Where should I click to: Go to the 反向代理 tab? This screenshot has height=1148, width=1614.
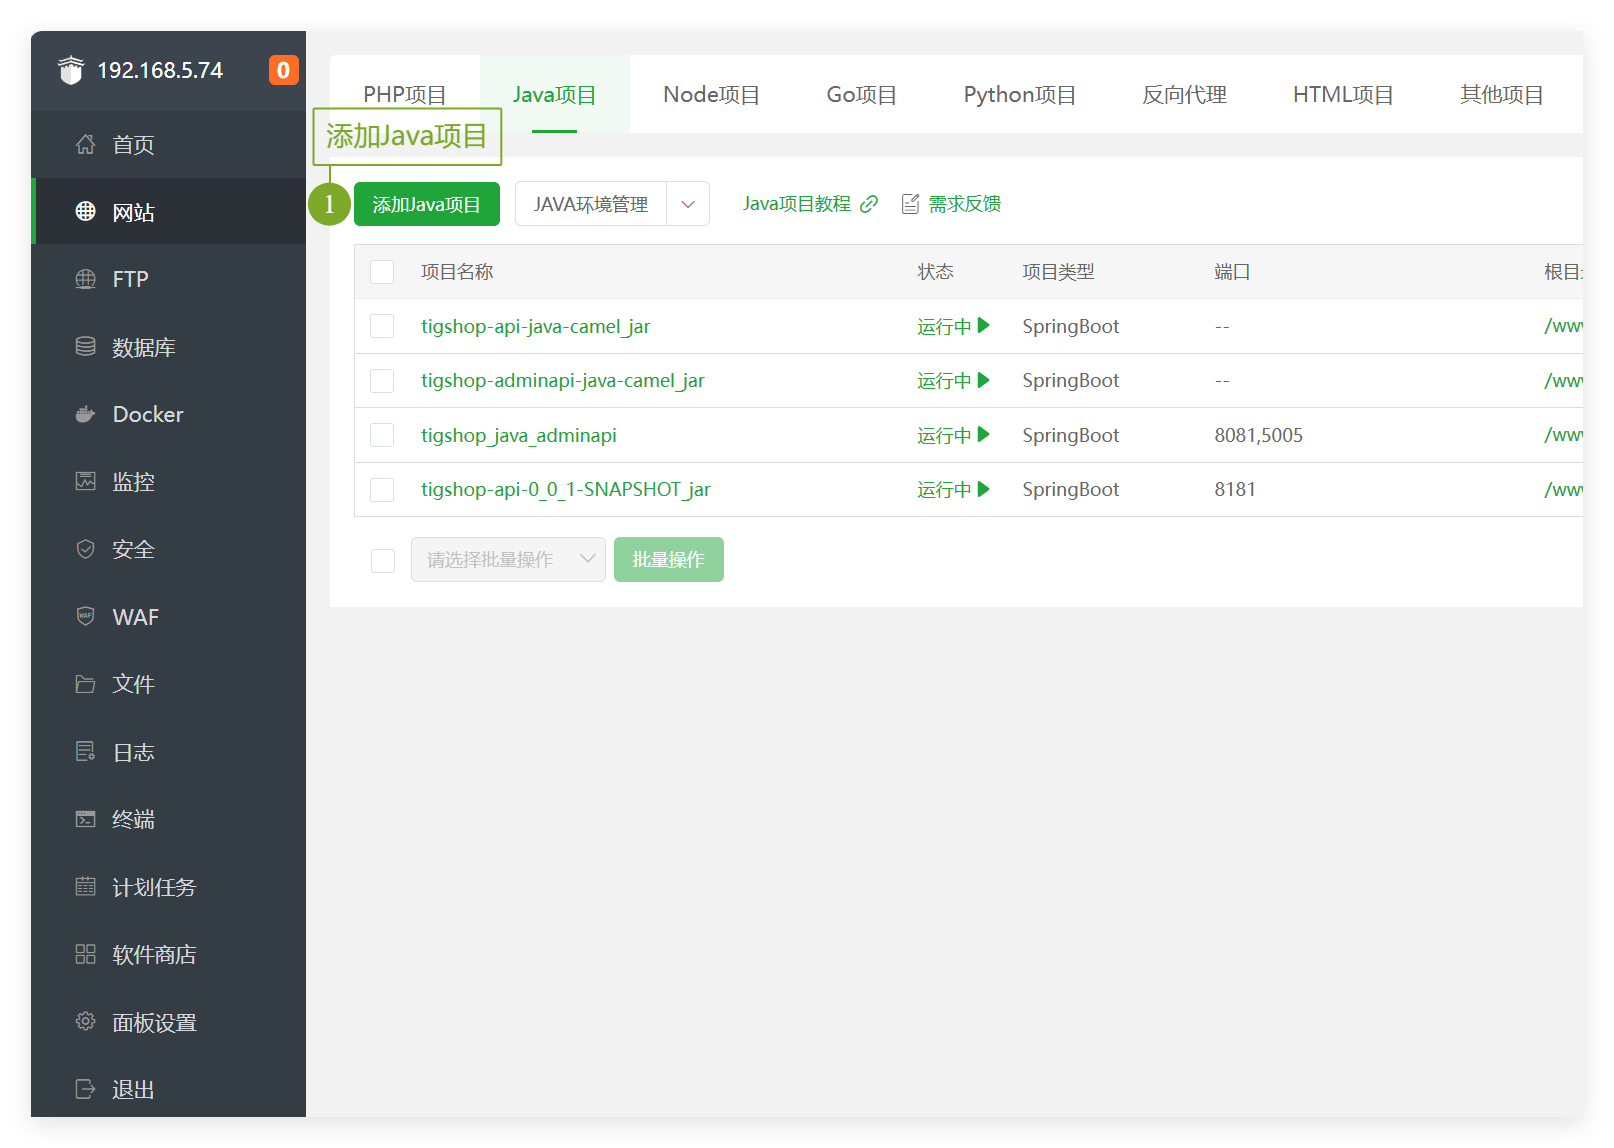pos(1185,94)
